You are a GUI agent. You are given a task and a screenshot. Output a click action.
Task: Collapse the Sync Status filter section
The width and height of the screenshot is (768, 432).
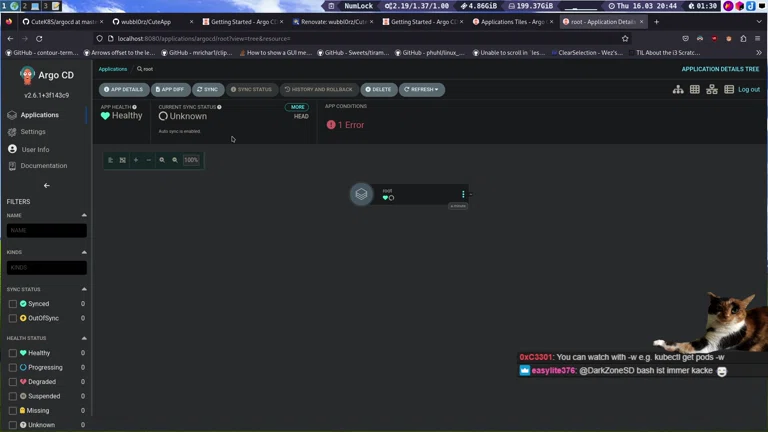pos(84,289)
